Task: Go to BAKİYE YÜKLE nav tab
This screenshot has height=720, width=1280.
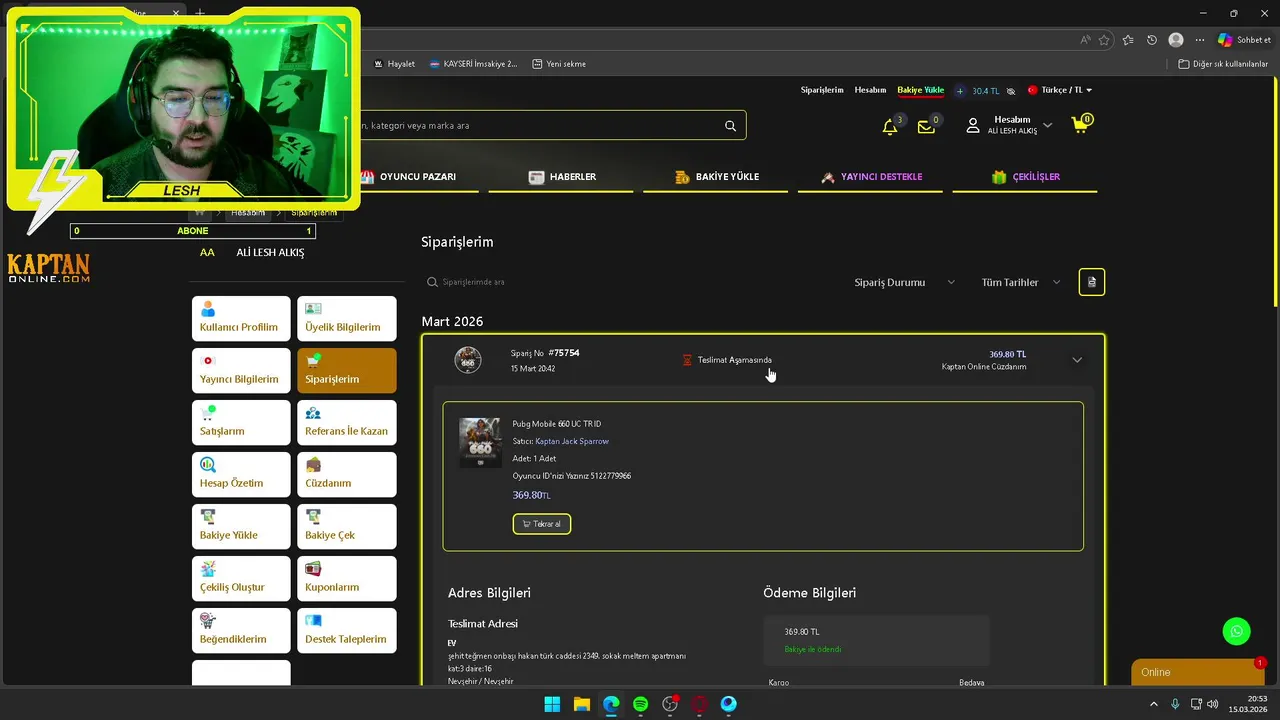Action: click(x=716, y=177)
